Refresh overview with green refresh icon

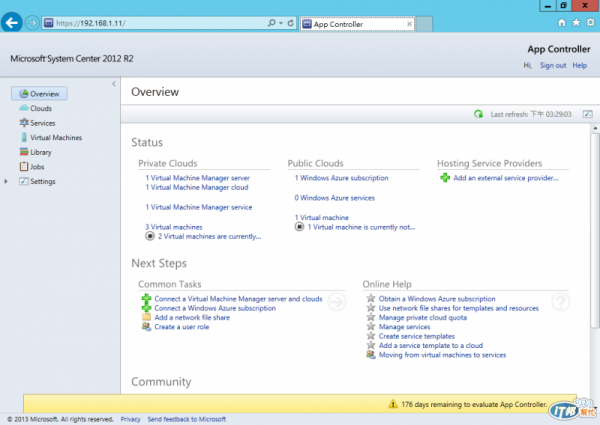pyautogui.click(x=478, y=114)
